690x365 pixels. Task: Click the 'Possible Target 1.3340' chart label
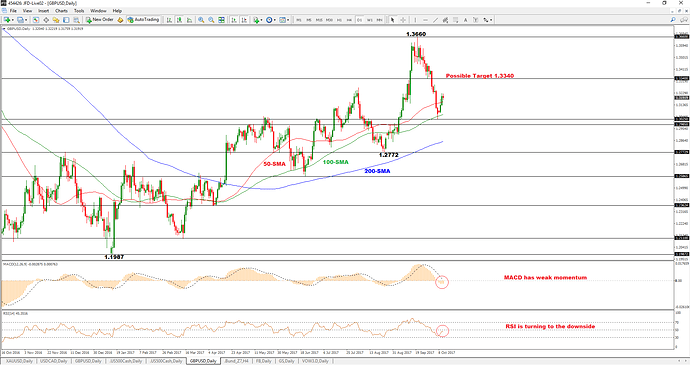point(480,76)
